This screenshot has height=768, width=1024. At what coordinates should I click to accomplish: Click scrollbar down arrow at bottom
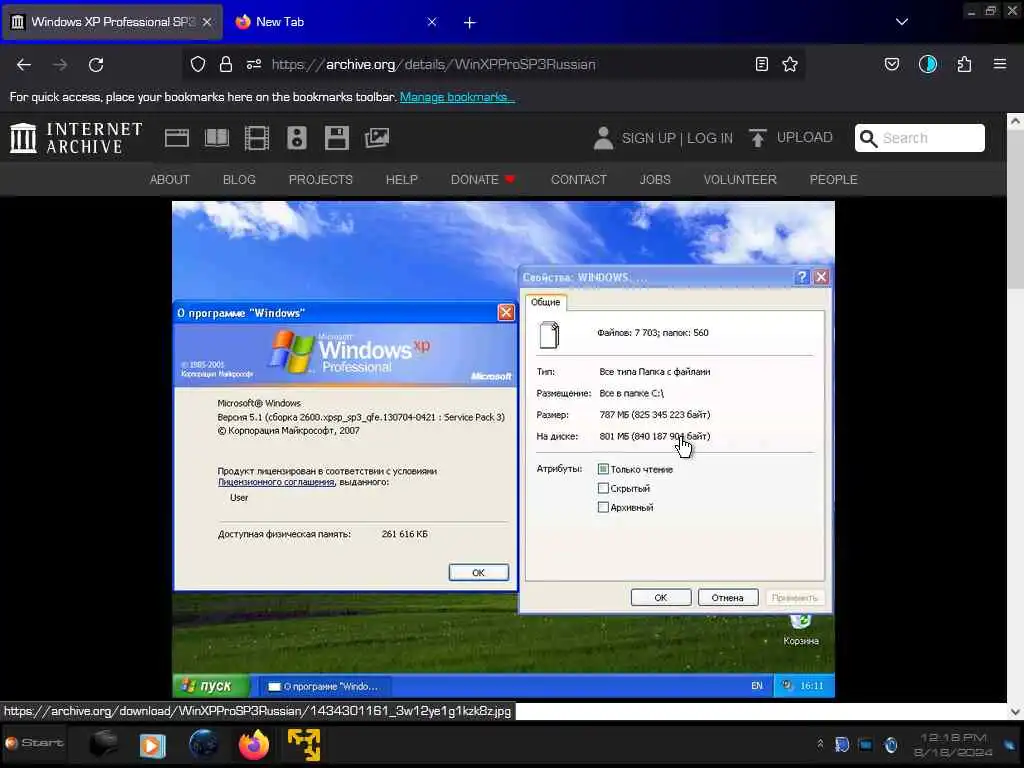(1015, 712)
